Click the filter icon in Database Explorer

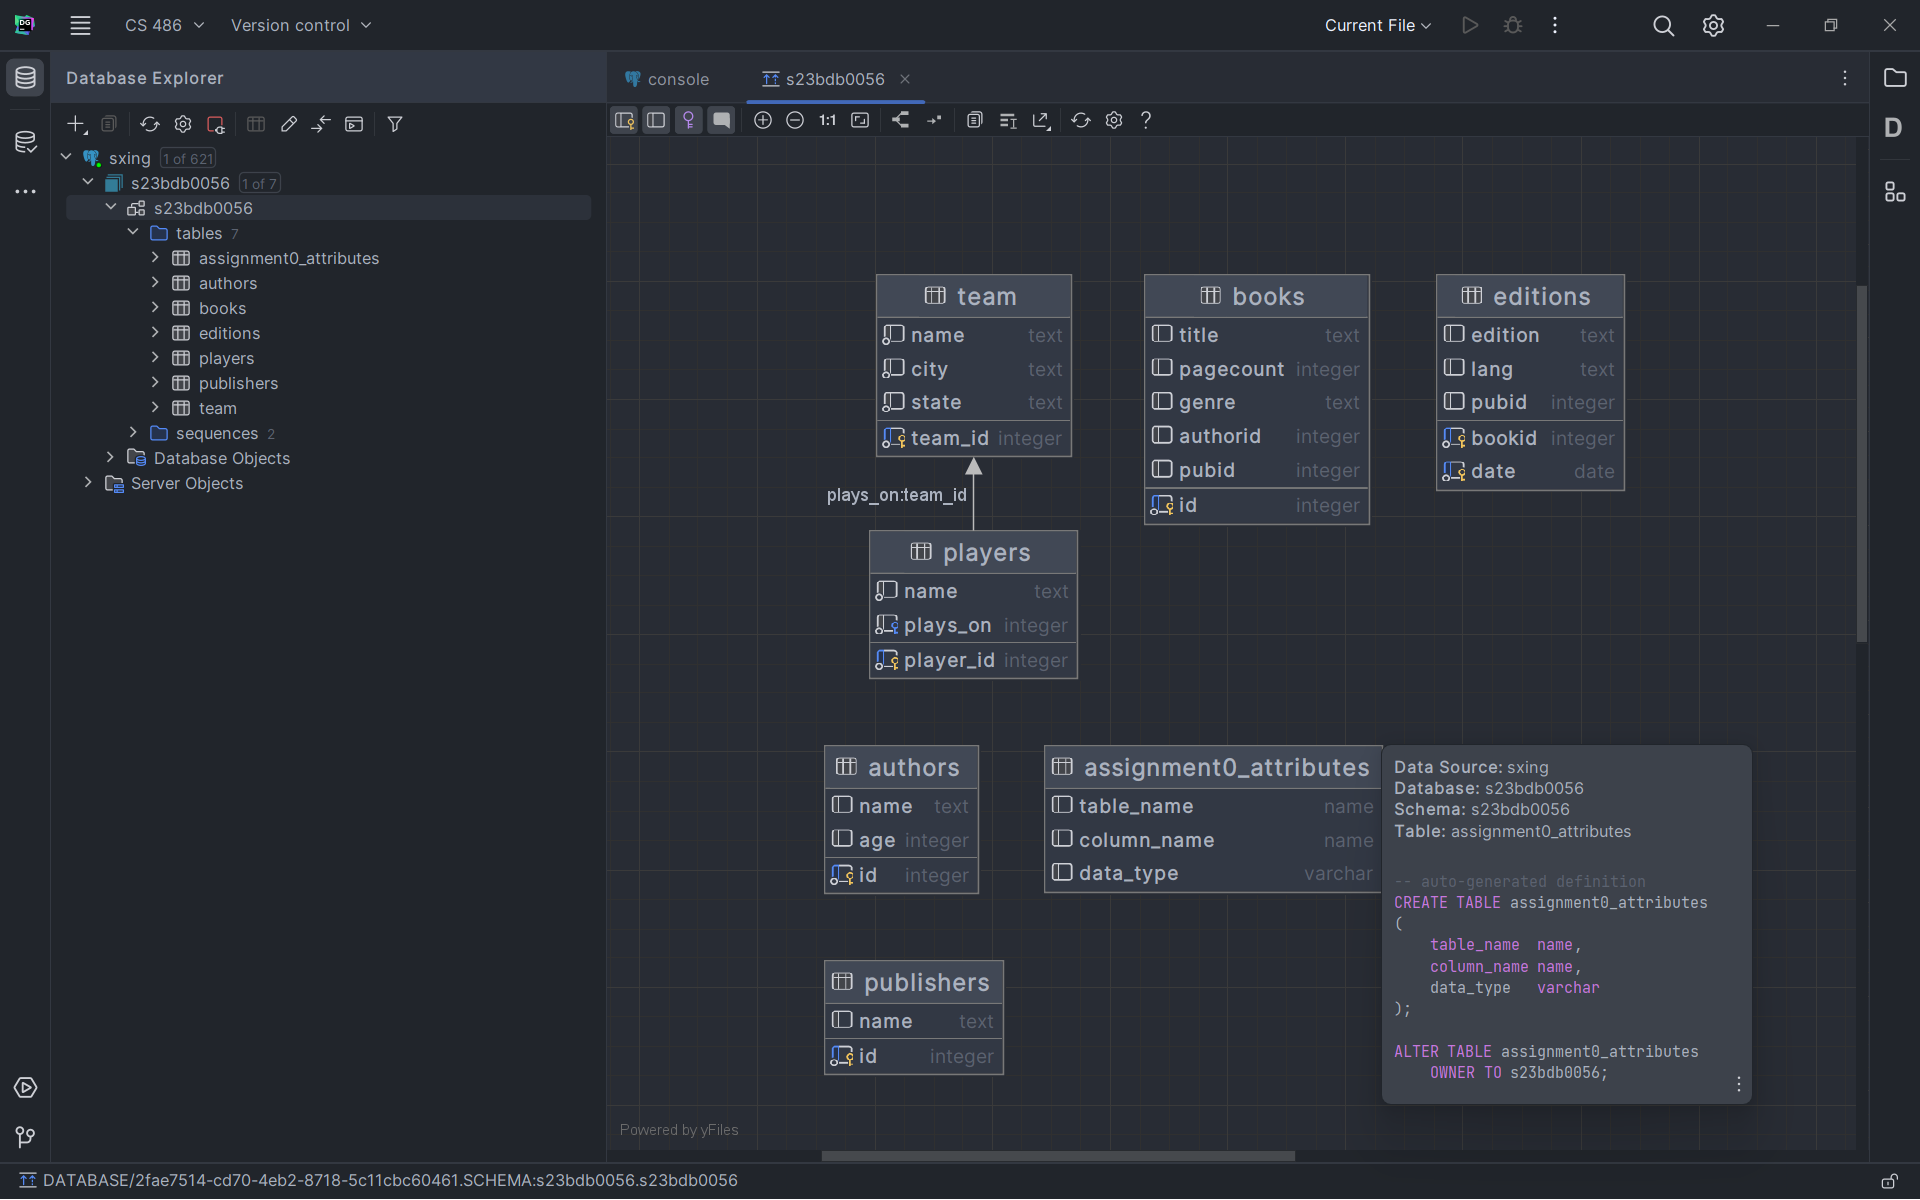click(395, 124)
